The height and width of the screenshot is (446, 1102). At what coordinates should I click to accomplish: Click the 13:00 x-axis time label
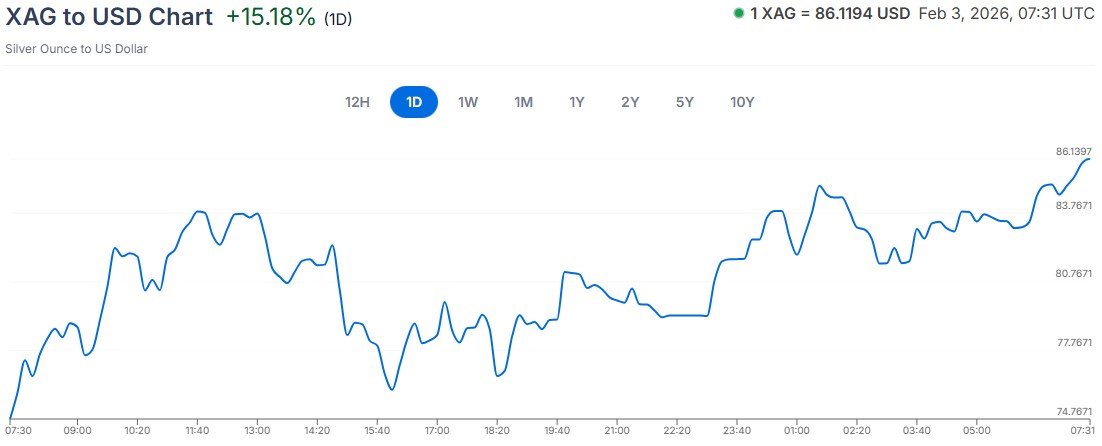click(x=257, y=429)
